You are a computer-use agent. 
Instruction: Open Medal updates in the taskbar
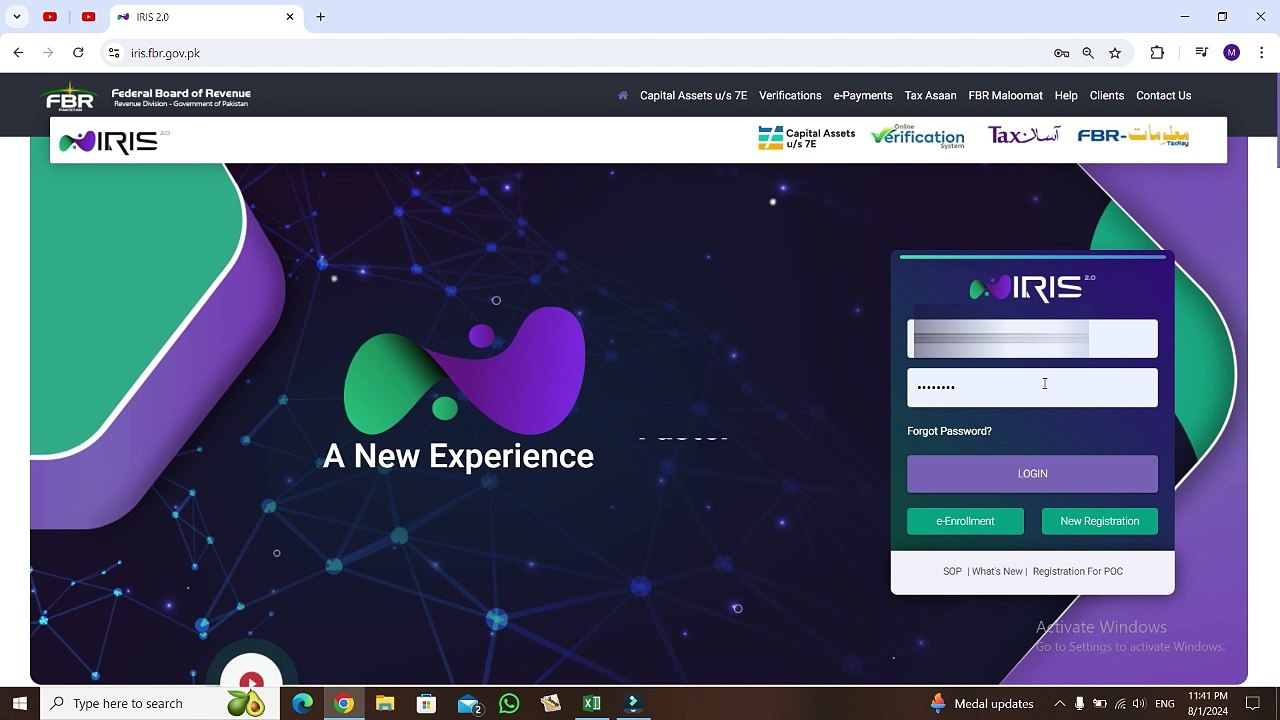982,704
